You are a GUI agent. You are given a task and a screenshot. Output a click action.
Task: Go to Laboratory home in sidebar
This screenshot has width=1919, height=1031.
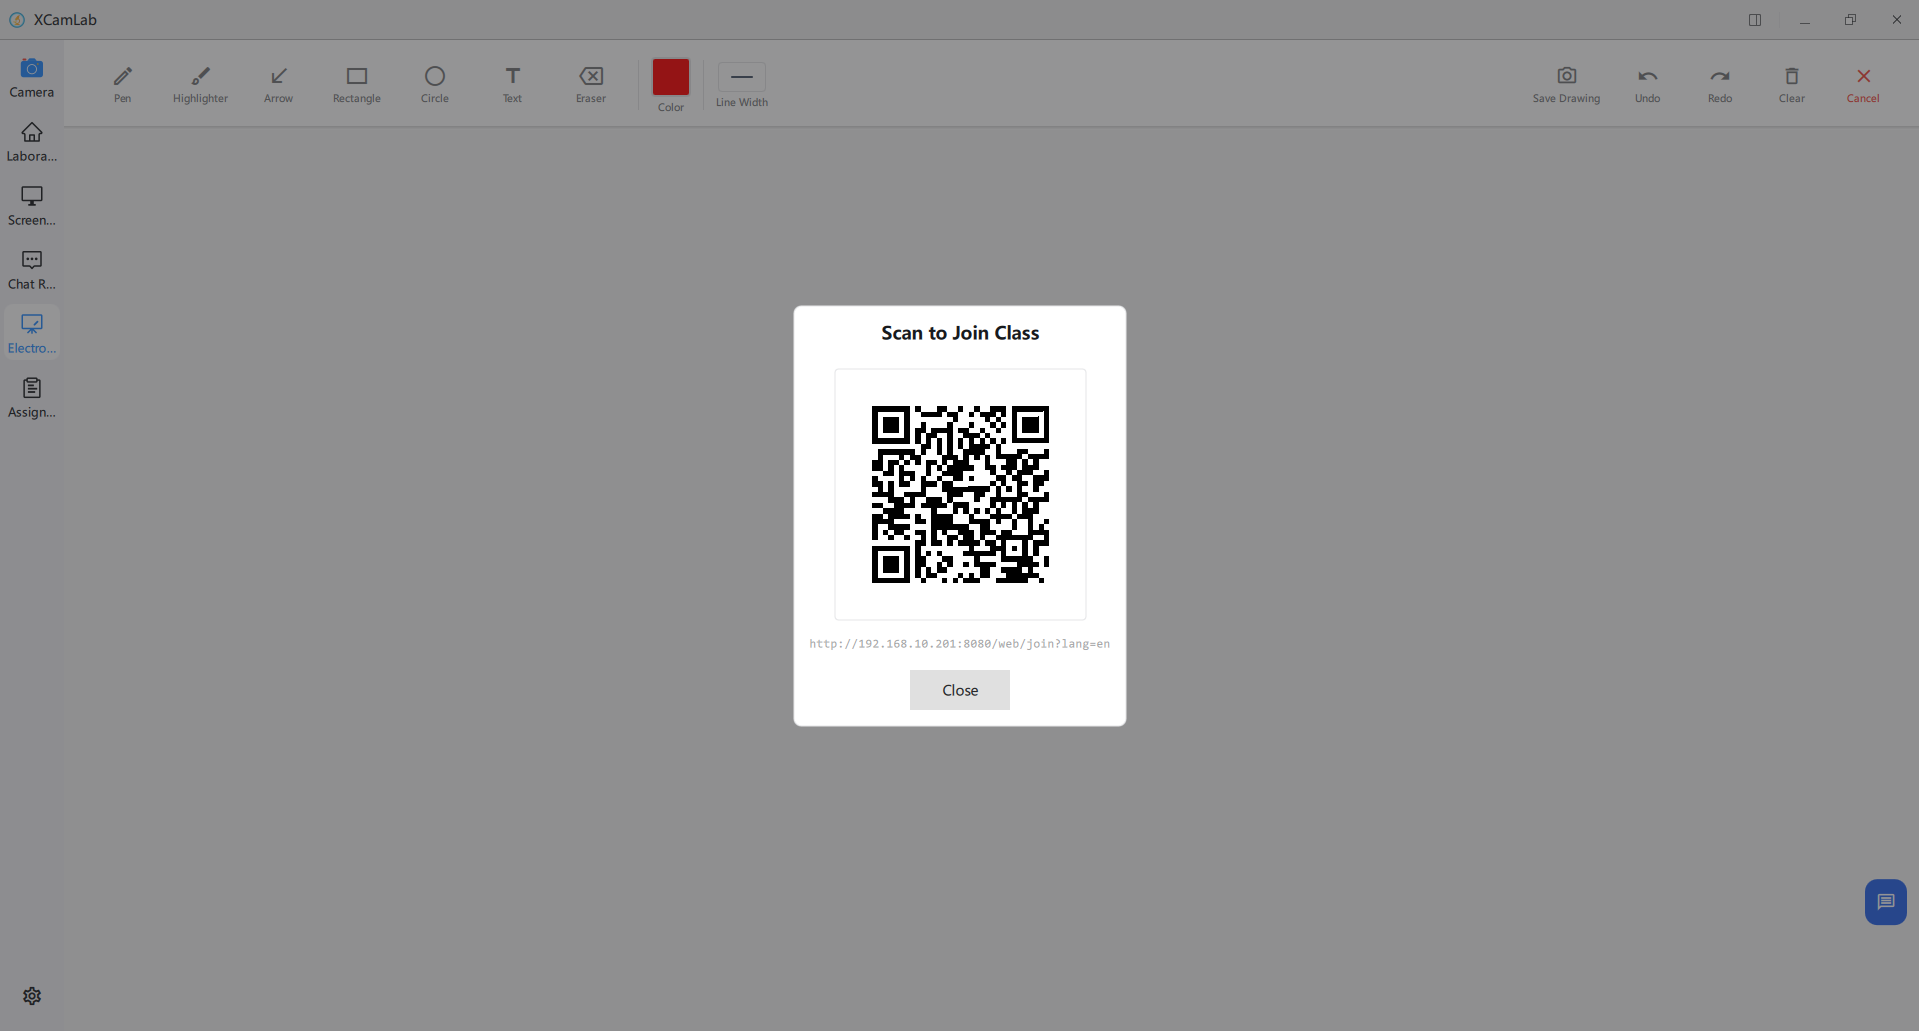pos(32,141)
